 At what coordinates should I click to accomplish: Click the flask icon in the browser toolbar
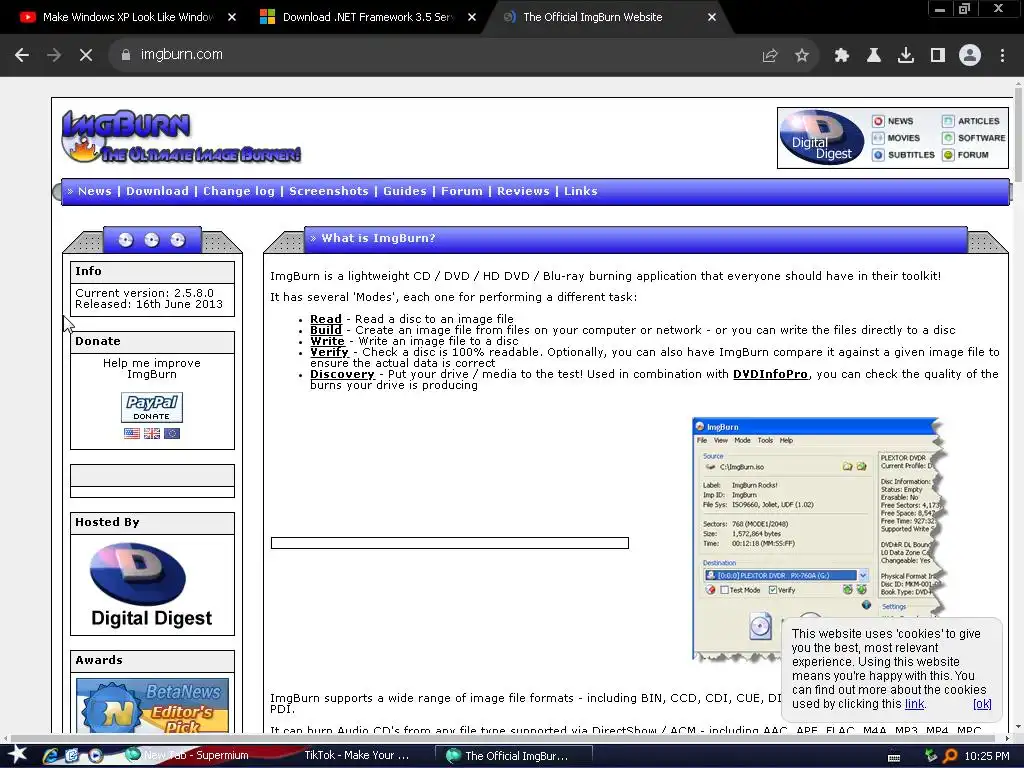click(x=874, y=56)
